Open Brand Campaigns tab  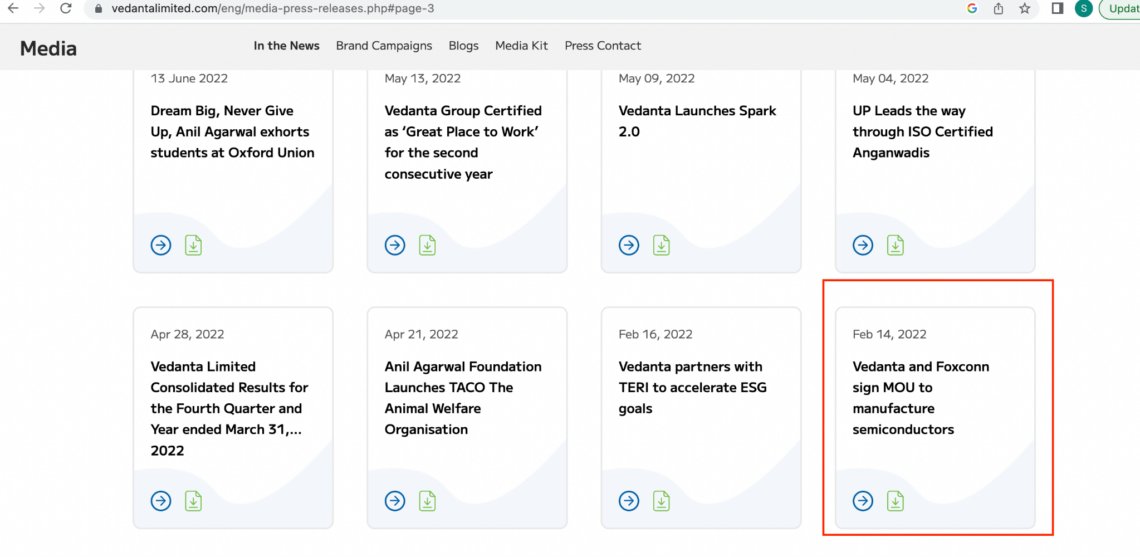(x=384, y=46)
